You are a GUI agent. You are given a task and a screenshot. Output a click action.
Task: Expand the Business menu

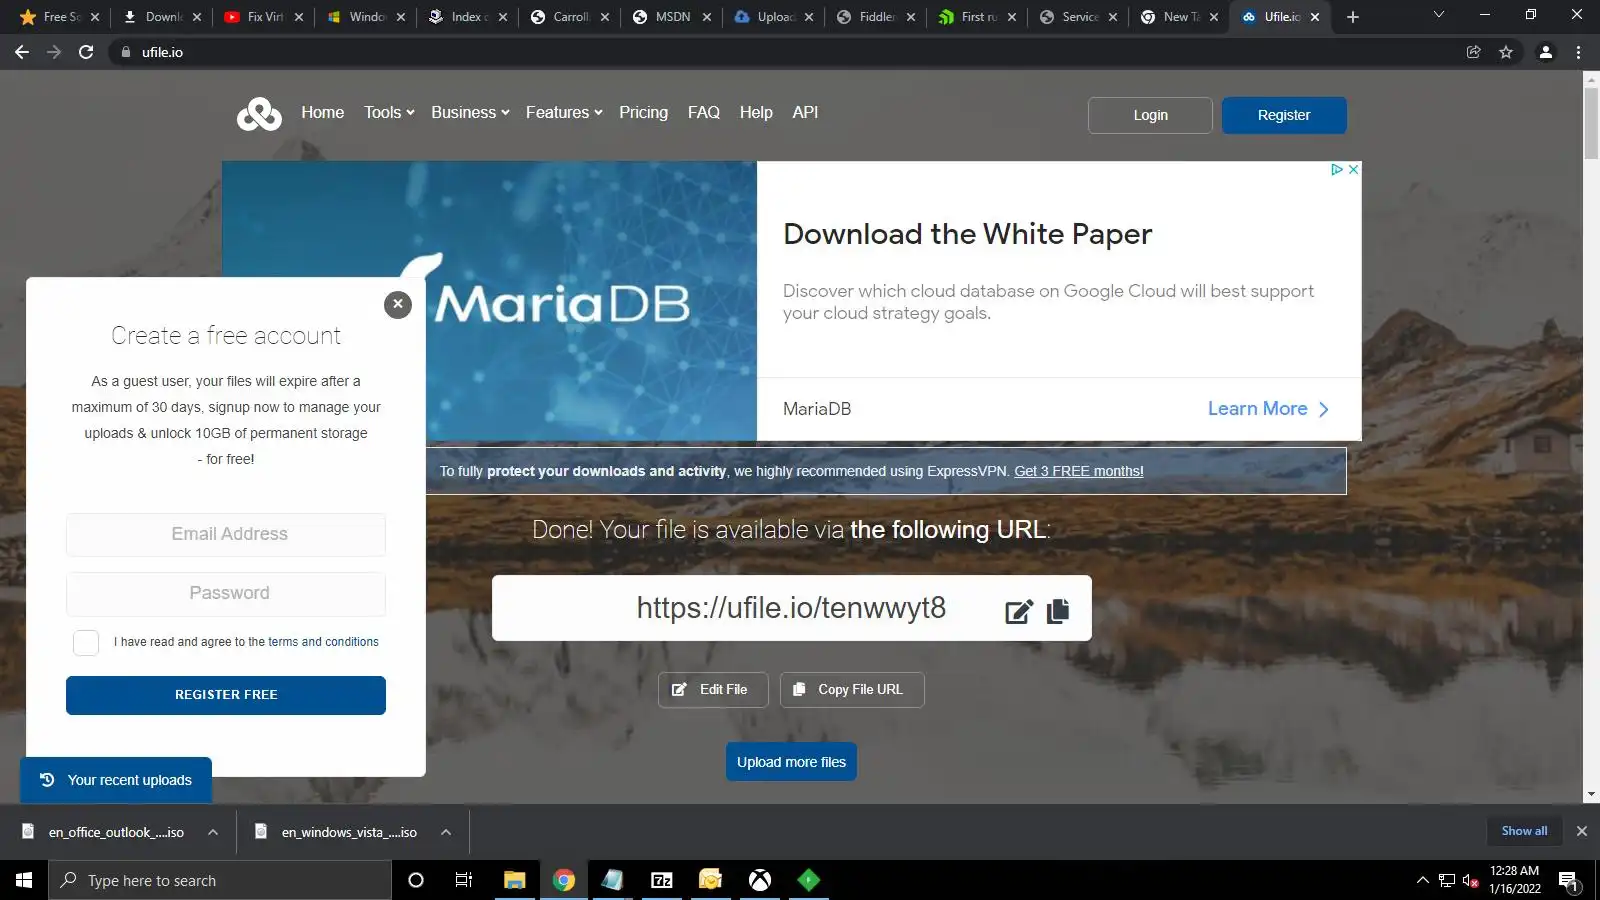click(x=470, y=113)
